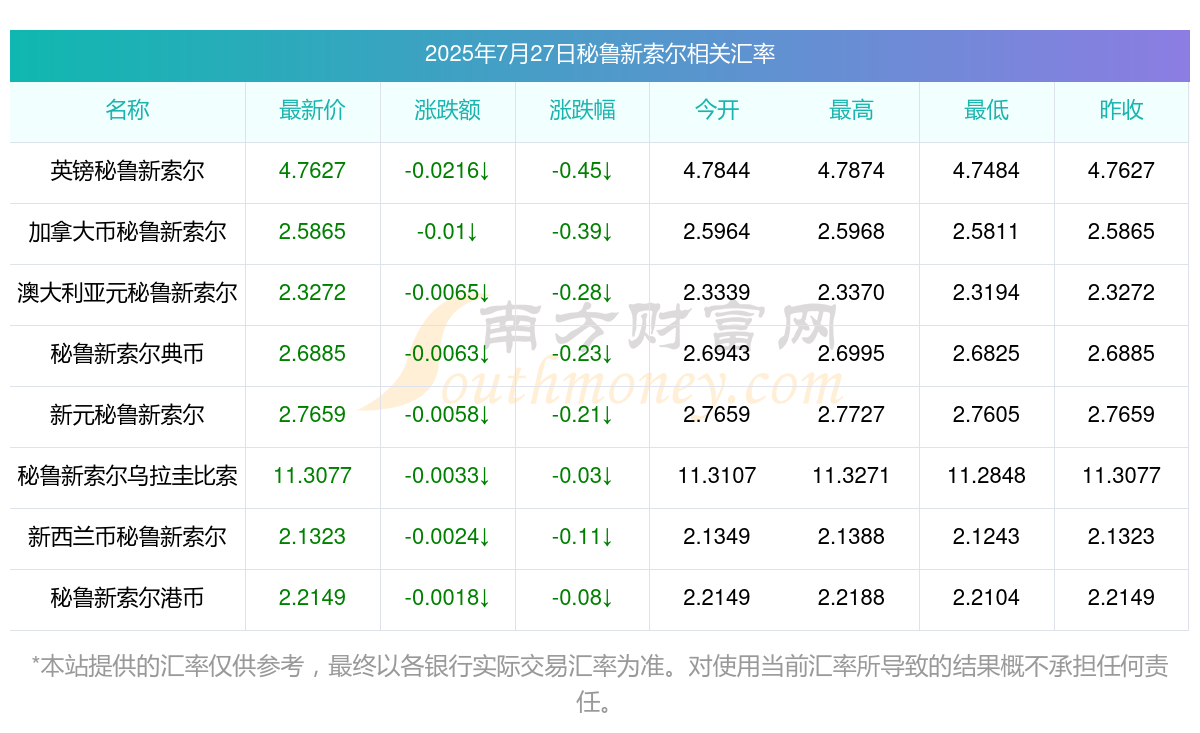Viewport: 1200px width, 733px height.
Task: Click latest price 4.7627 in green
Action: click(312, 171)
